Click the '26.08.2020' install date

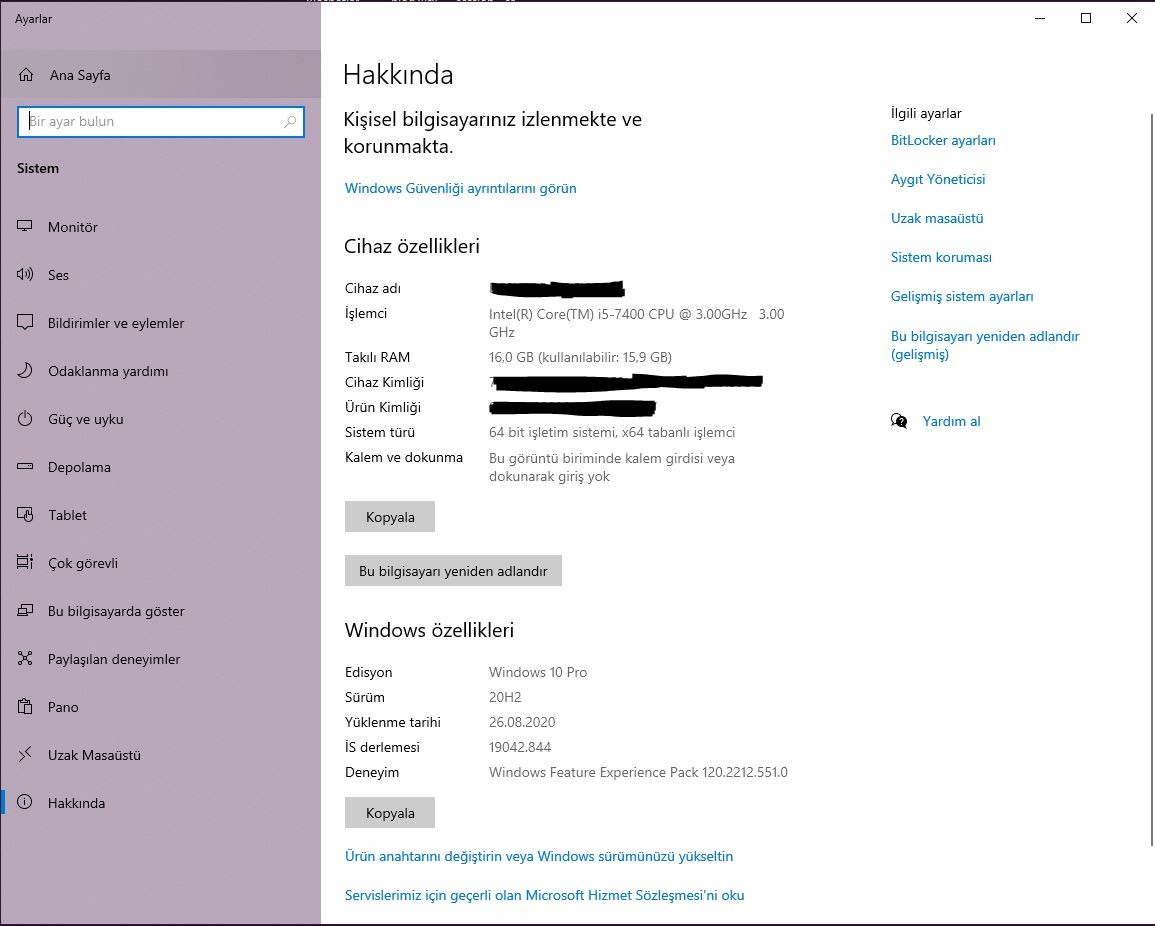click(x=522, y=722)
